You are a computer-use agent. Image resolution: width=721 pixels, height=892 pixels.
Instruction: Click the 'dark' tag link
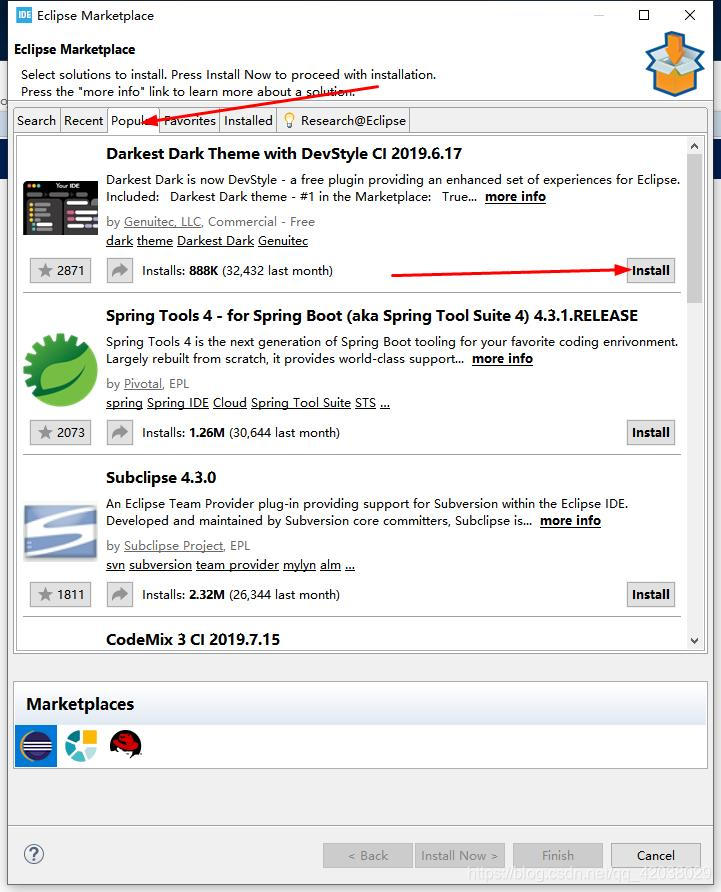[120, 241]
